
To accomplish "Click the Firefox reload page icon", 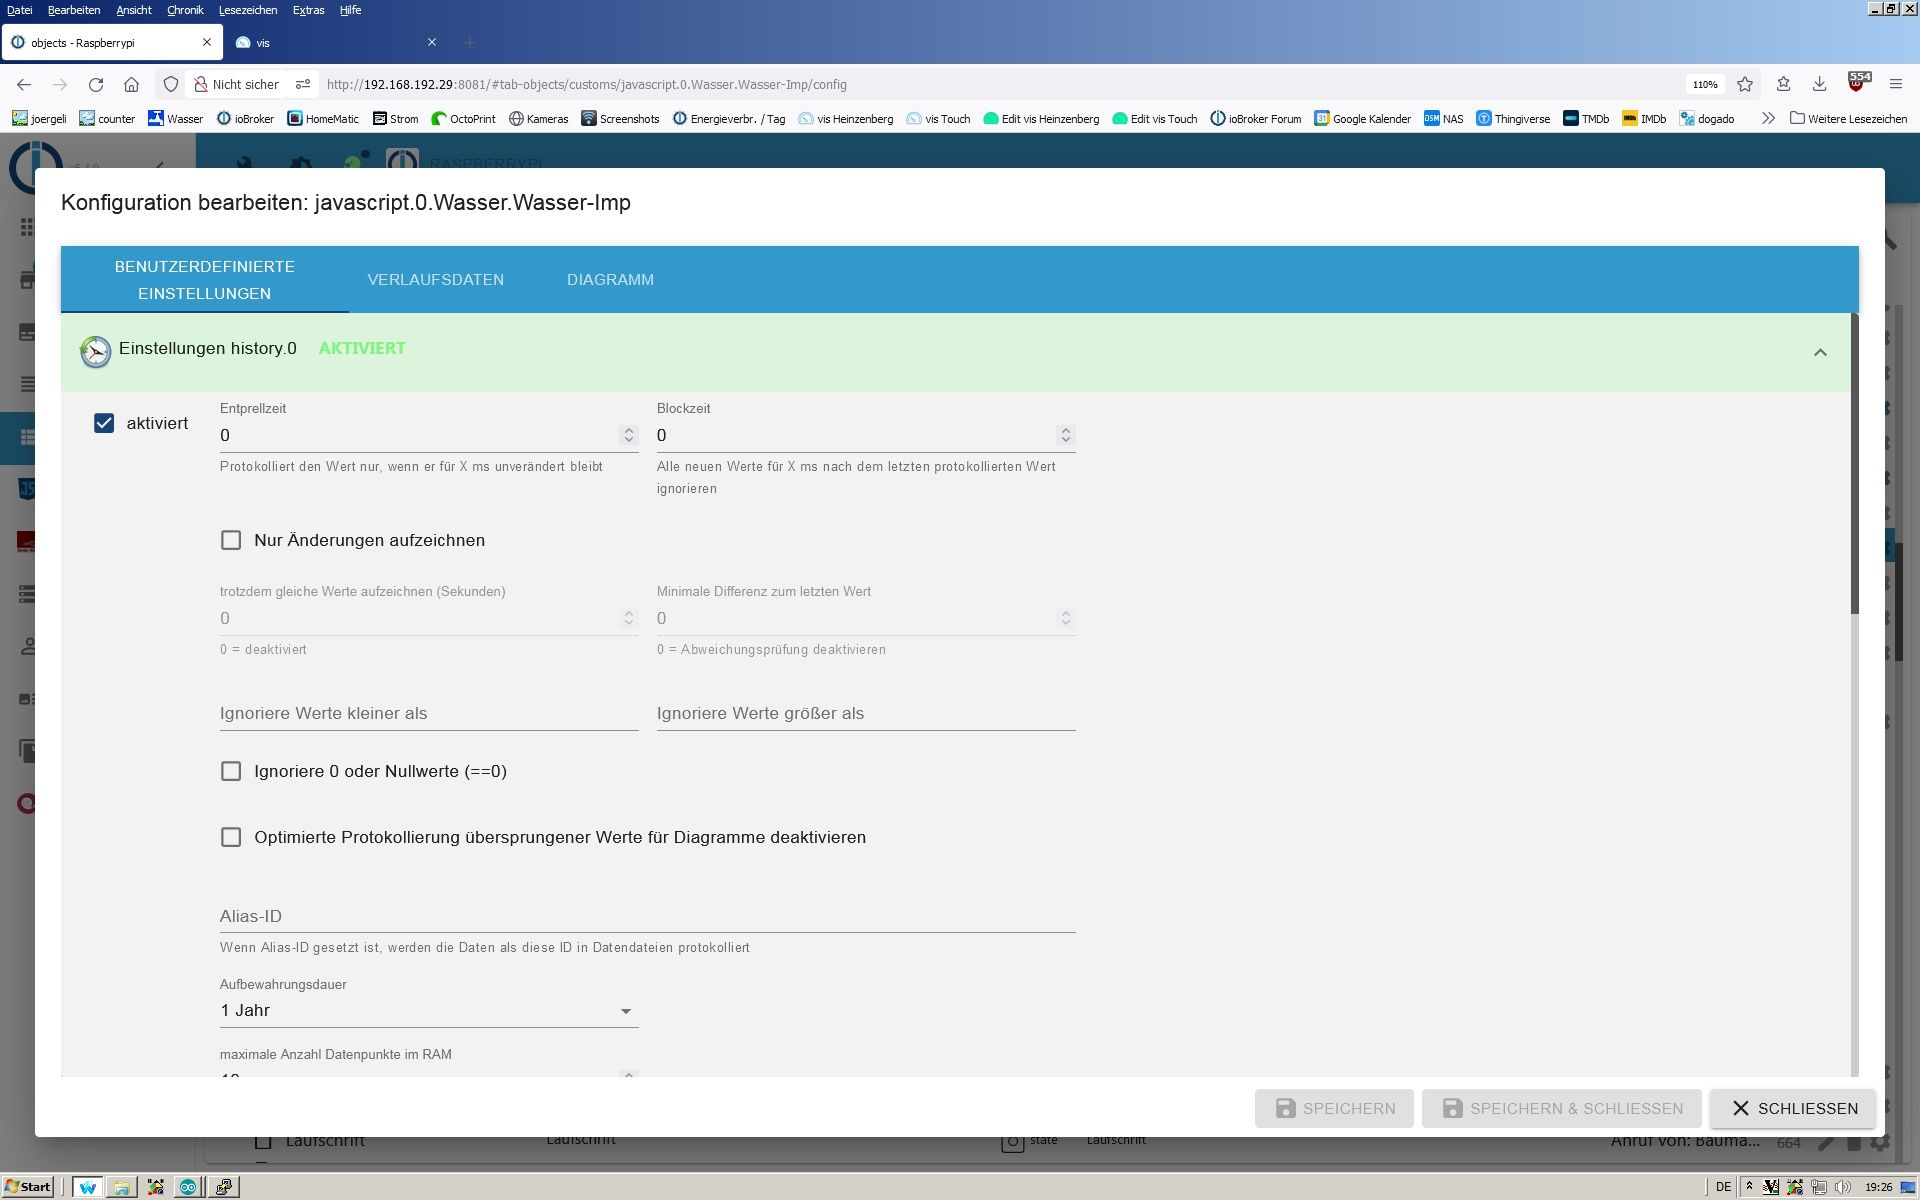I will [96, 85].
